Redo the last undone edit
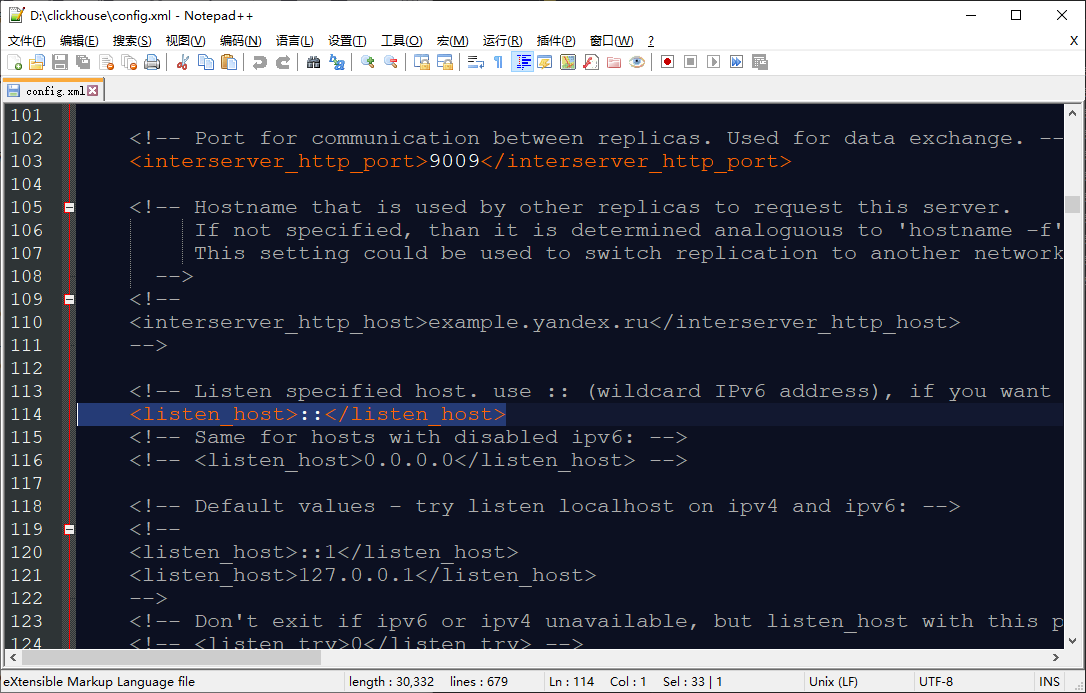This screenshot has width=1086, height=693. pyautogui.click(x=283, y=62)
